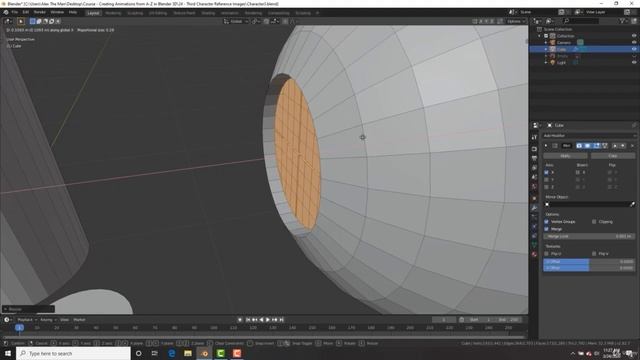The image size is (640, 360).
Task: Toggle Collection visibility eye in outliner
Action: click(x=634, y=36)
